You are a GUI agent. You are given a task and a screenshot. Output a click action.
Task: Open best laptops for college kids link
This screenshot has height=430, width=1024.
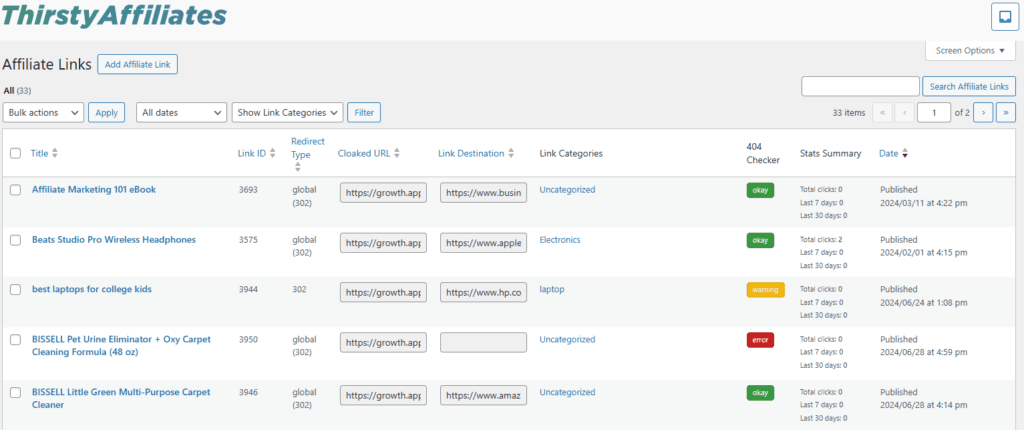pyautogui.click(x=91, y=289)
